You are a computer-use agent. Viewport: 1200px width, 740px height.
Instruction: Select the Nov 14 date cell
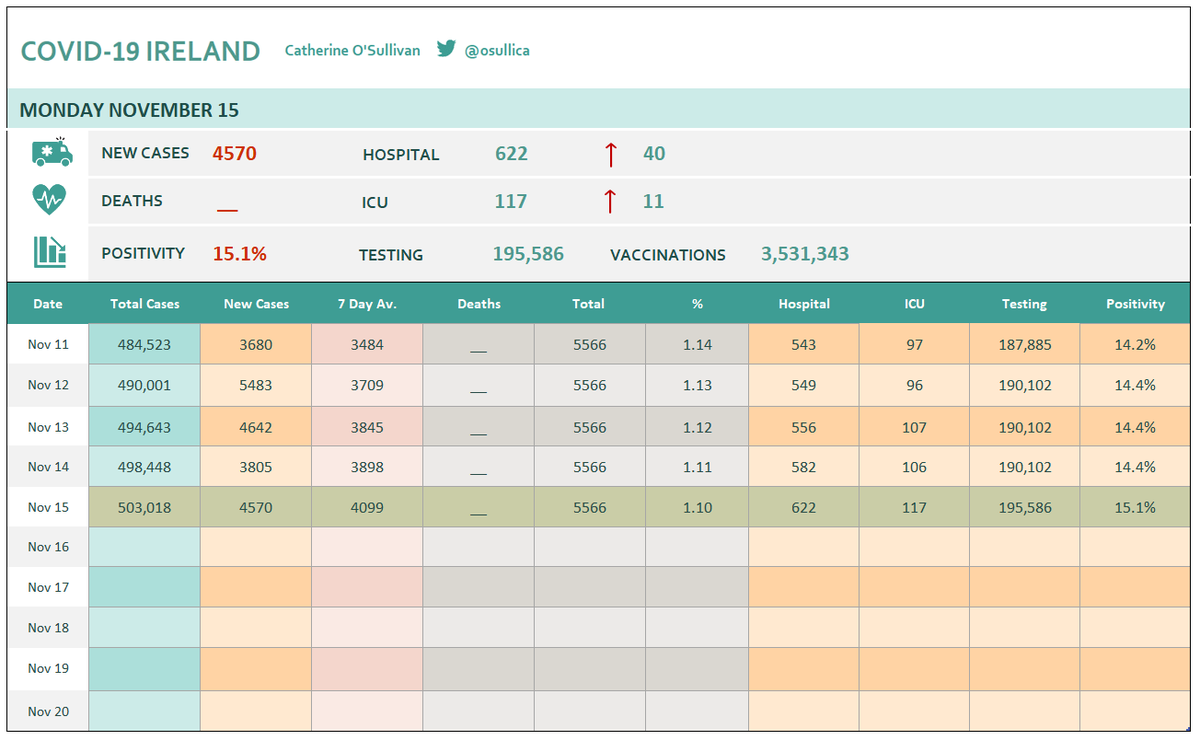pos(48,467)
